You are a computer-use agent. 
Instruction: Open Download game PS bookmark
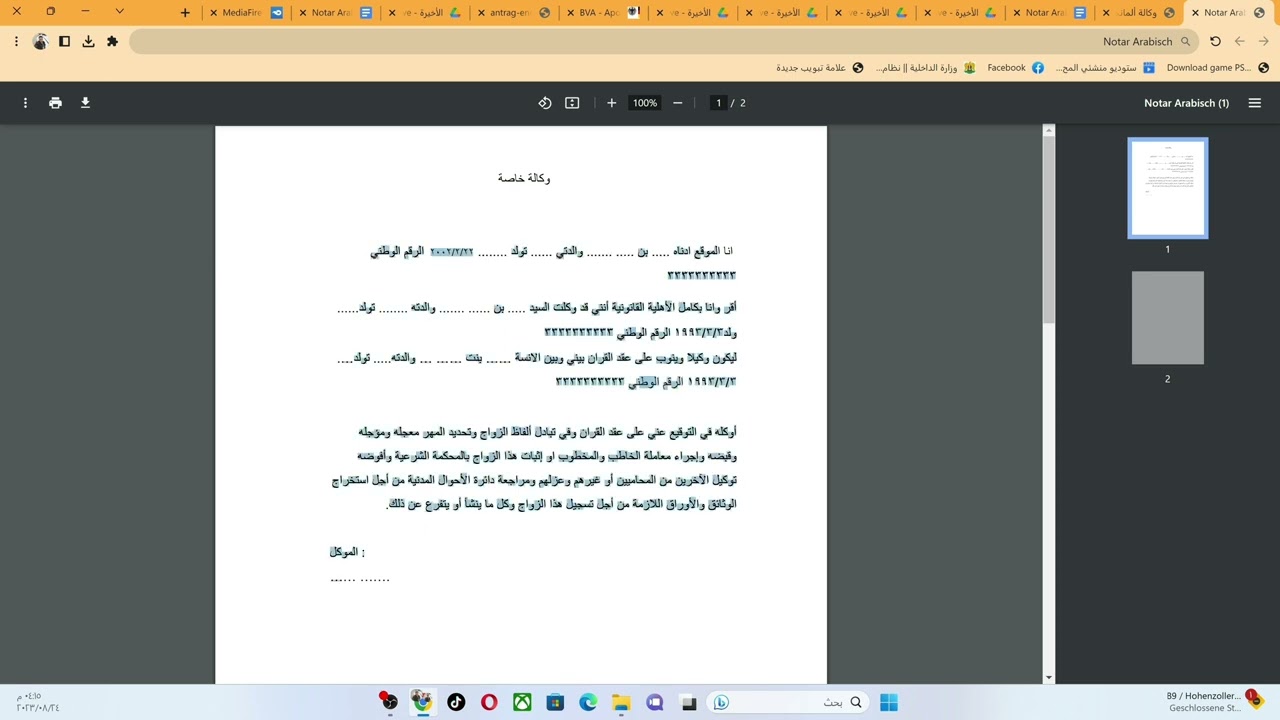(1217, 68)
